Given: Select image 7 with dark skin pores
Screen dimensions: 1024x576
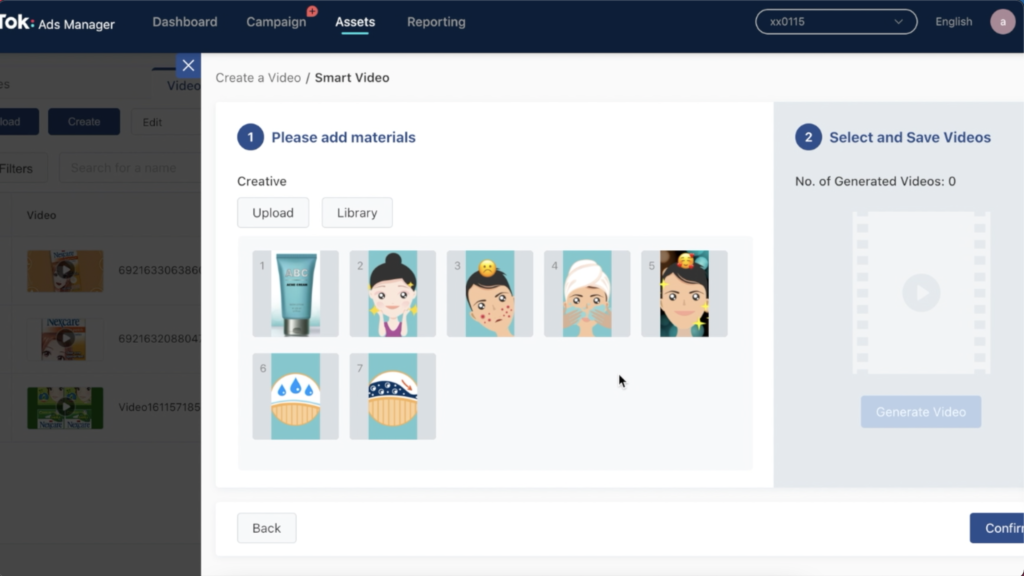Looking at the screenshot, I should coord(393,396).
